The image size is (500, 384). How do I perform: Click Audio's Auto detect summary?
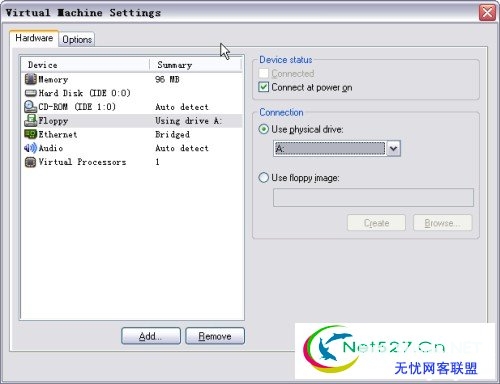pos(182,148)
